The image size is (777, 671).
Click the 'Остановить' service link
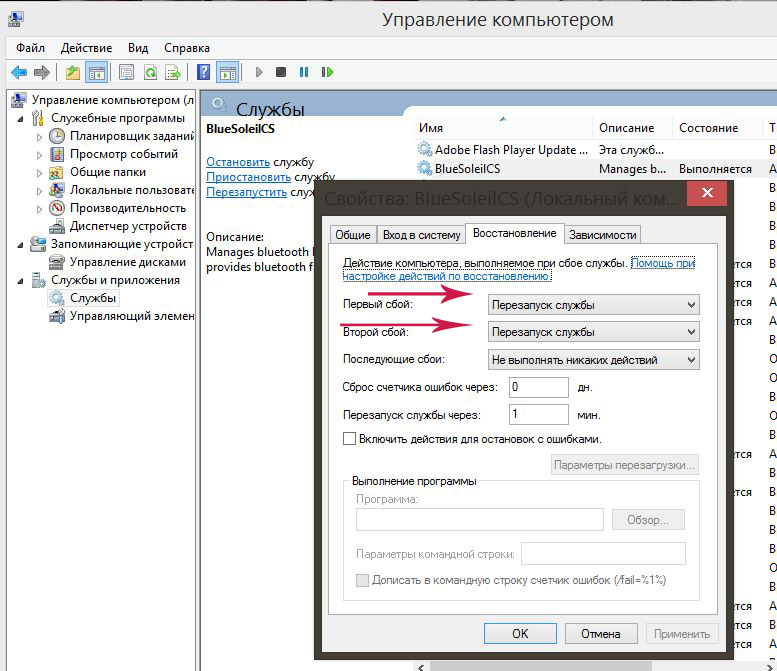[238, 162]
